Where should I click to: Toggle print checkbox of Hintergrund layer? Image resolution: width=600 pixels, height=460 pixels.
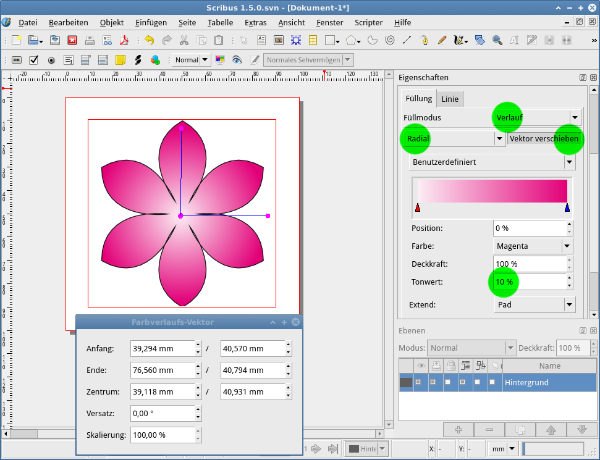point(435,382)
